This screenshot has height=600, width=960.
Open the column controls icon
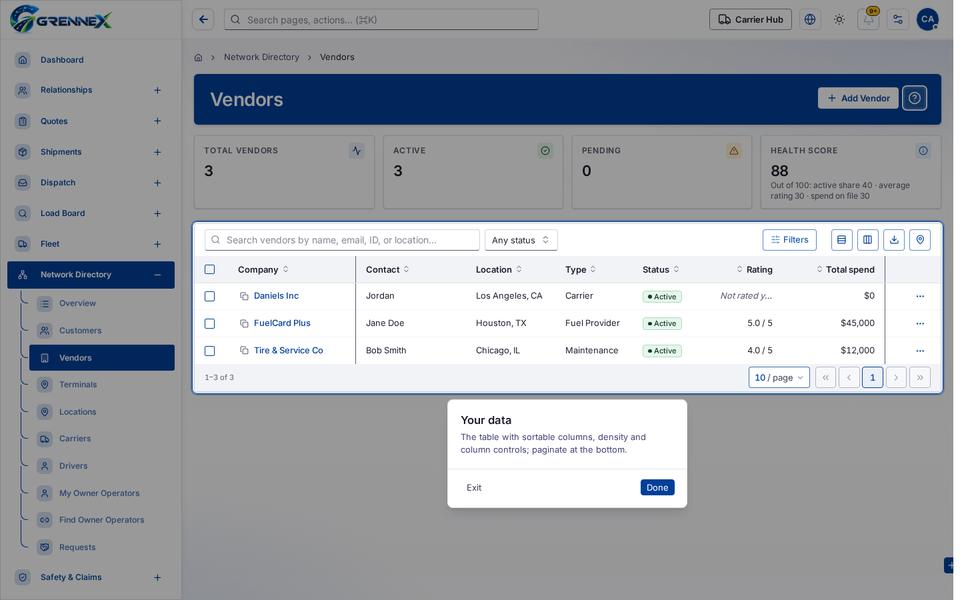click(868, 240)
